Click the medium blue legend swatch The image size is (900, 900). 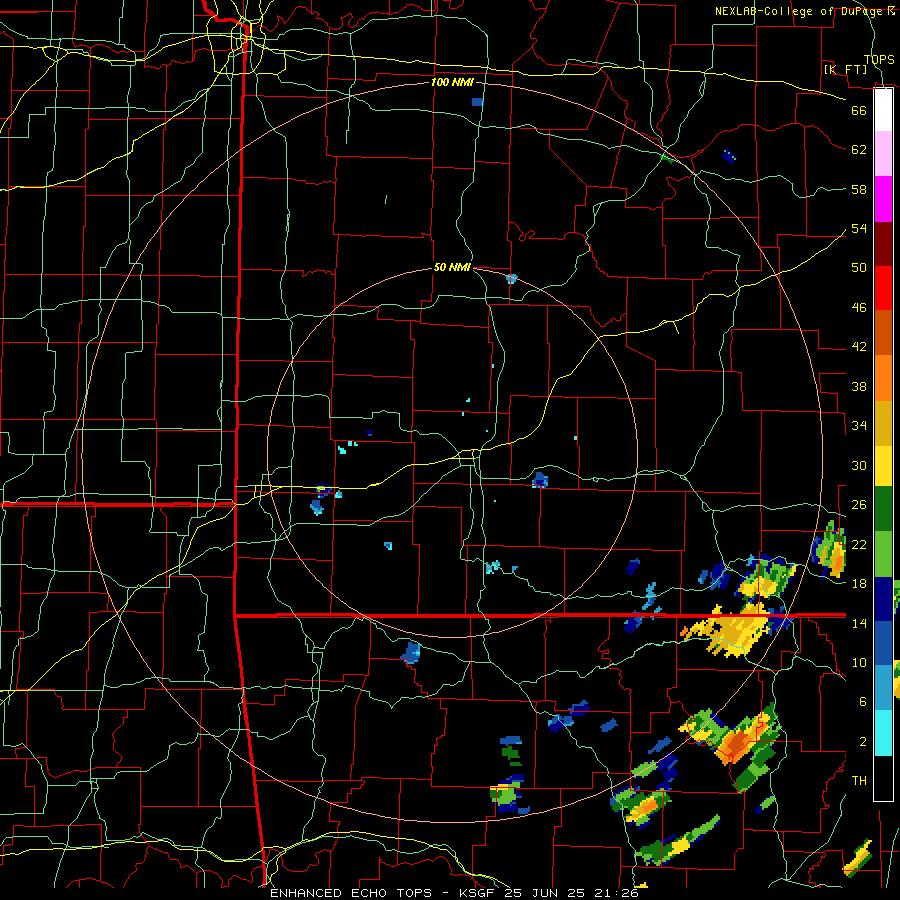[x=883, y=643]
